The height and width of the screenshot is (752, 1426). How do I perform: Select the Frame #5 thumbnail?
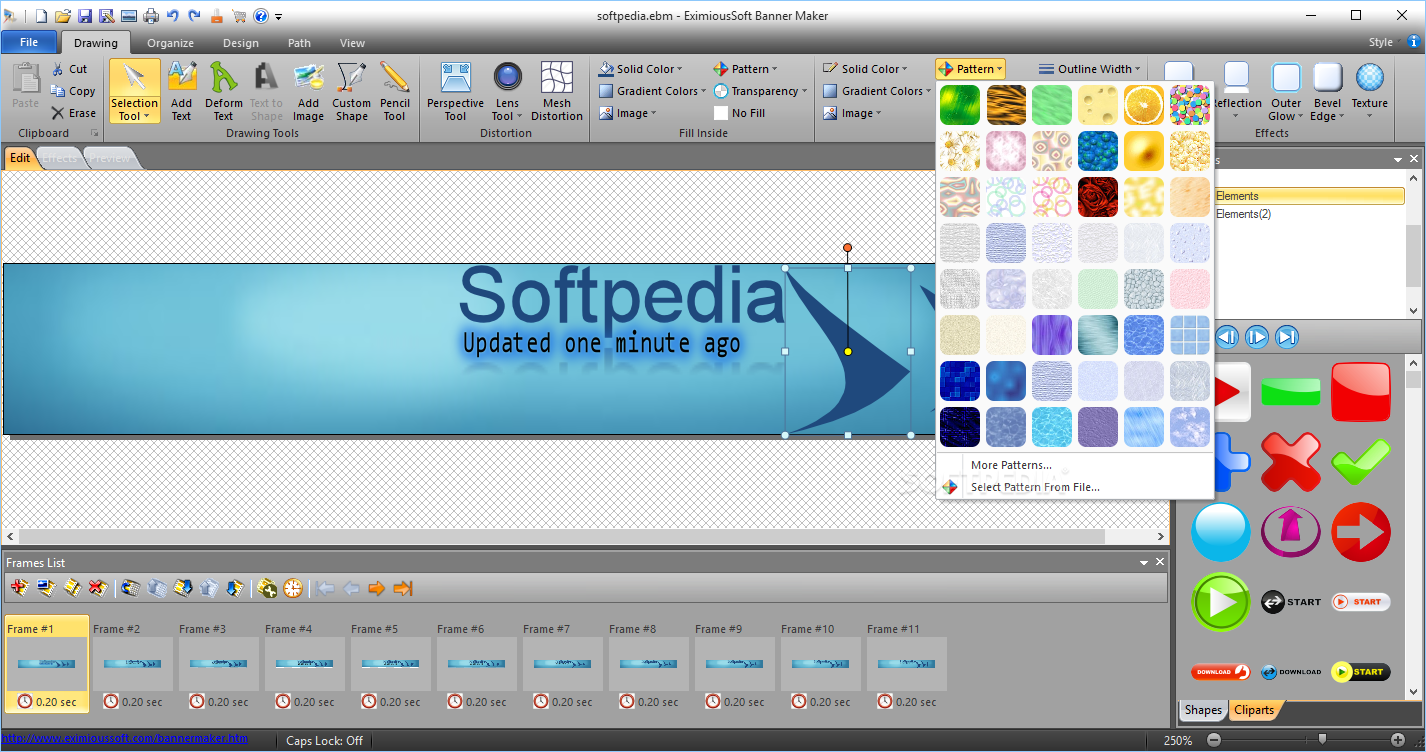click(x=391, y=664)
